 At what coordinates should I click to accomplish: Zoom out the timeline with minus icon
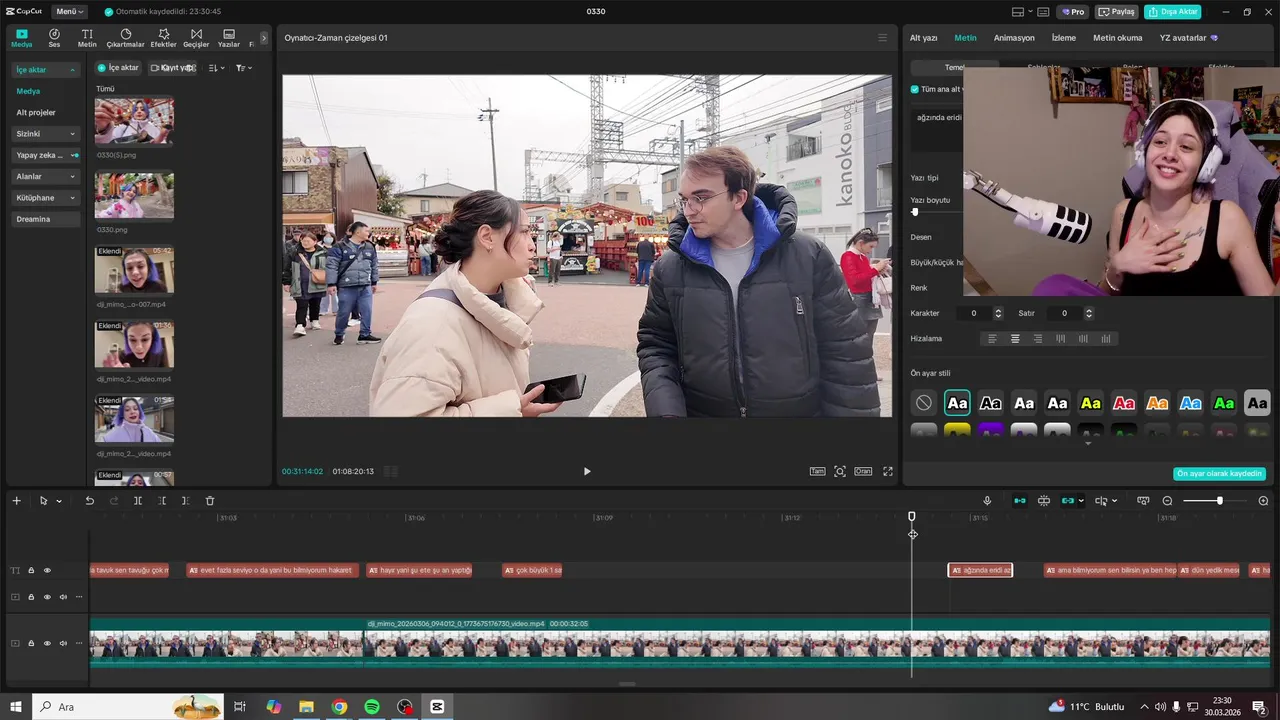pyautogui.click(x=1167, y=501)
